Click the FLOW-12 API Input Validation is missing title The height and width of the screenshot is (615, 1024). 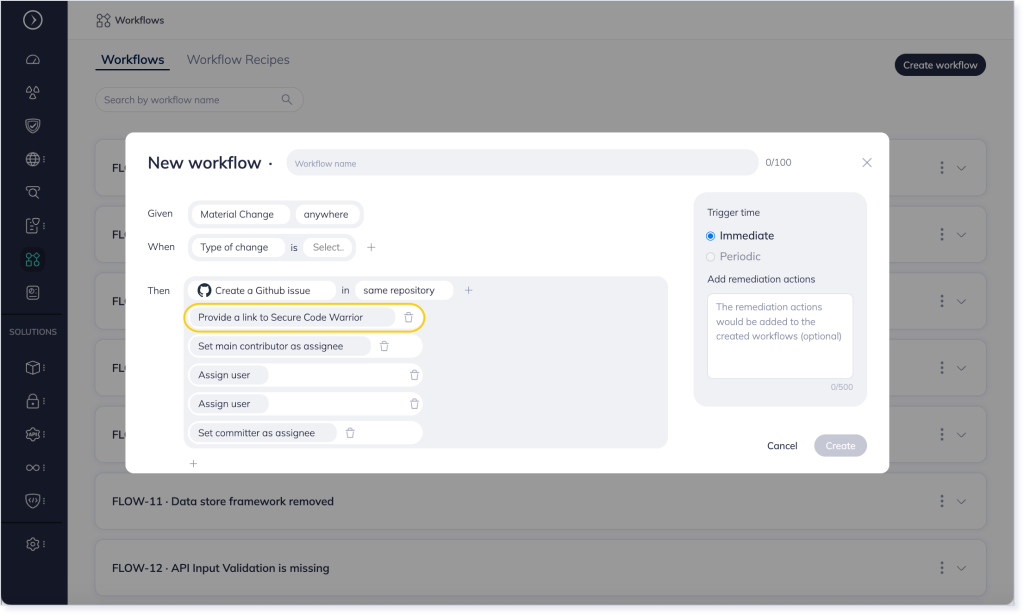pos(221,568)
